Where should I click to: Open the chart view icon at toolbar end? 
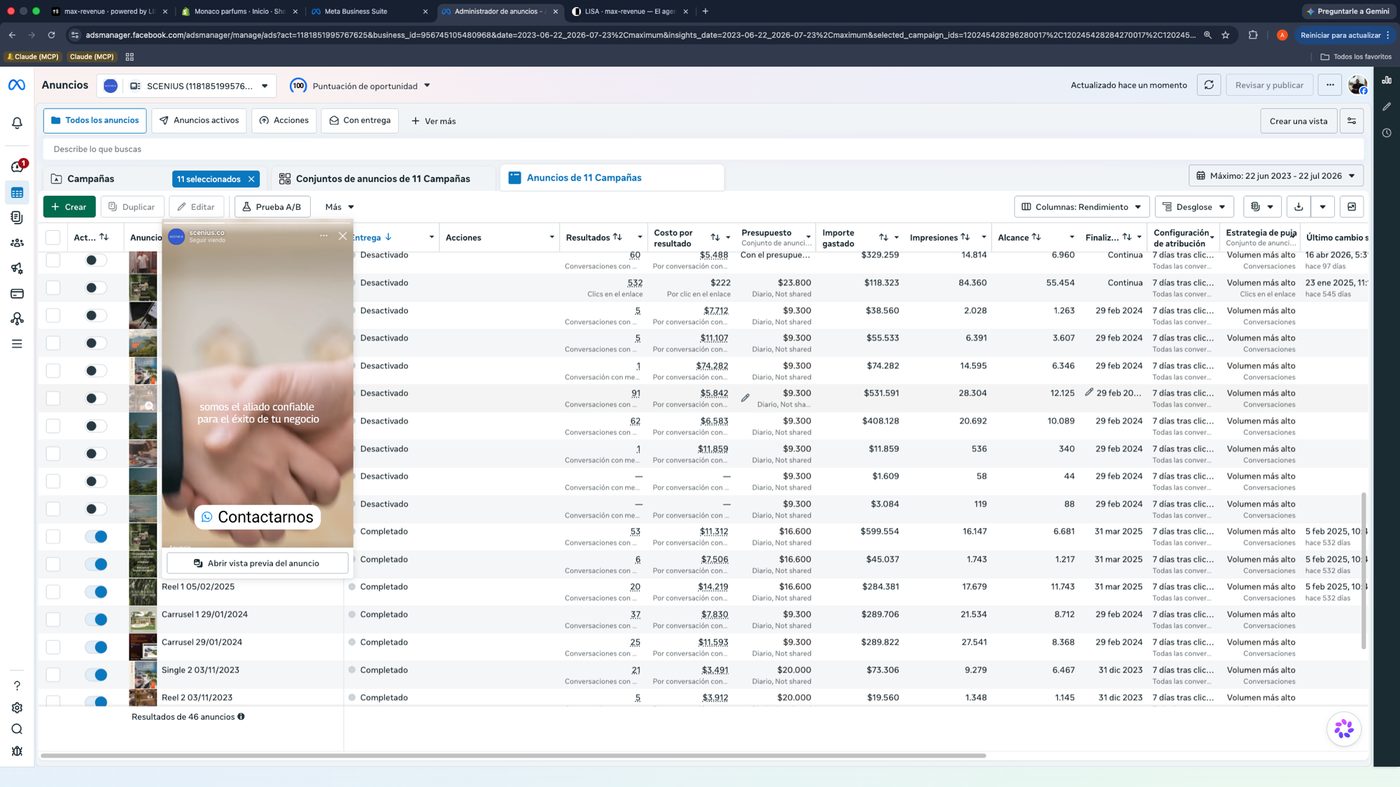[1352, 207]
